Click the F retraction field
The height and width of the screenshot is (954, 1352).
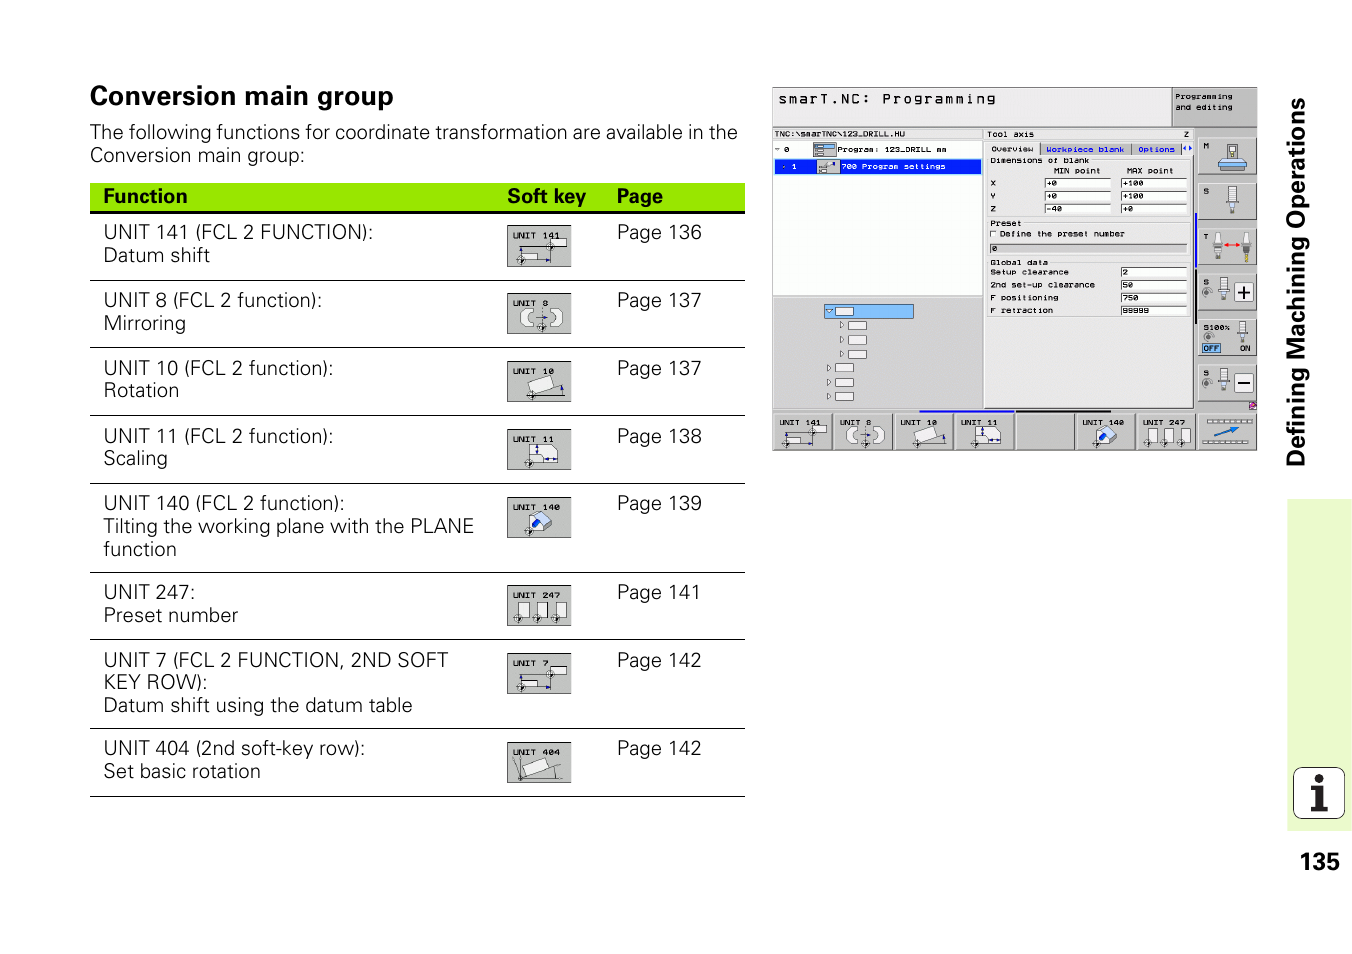1153,311
